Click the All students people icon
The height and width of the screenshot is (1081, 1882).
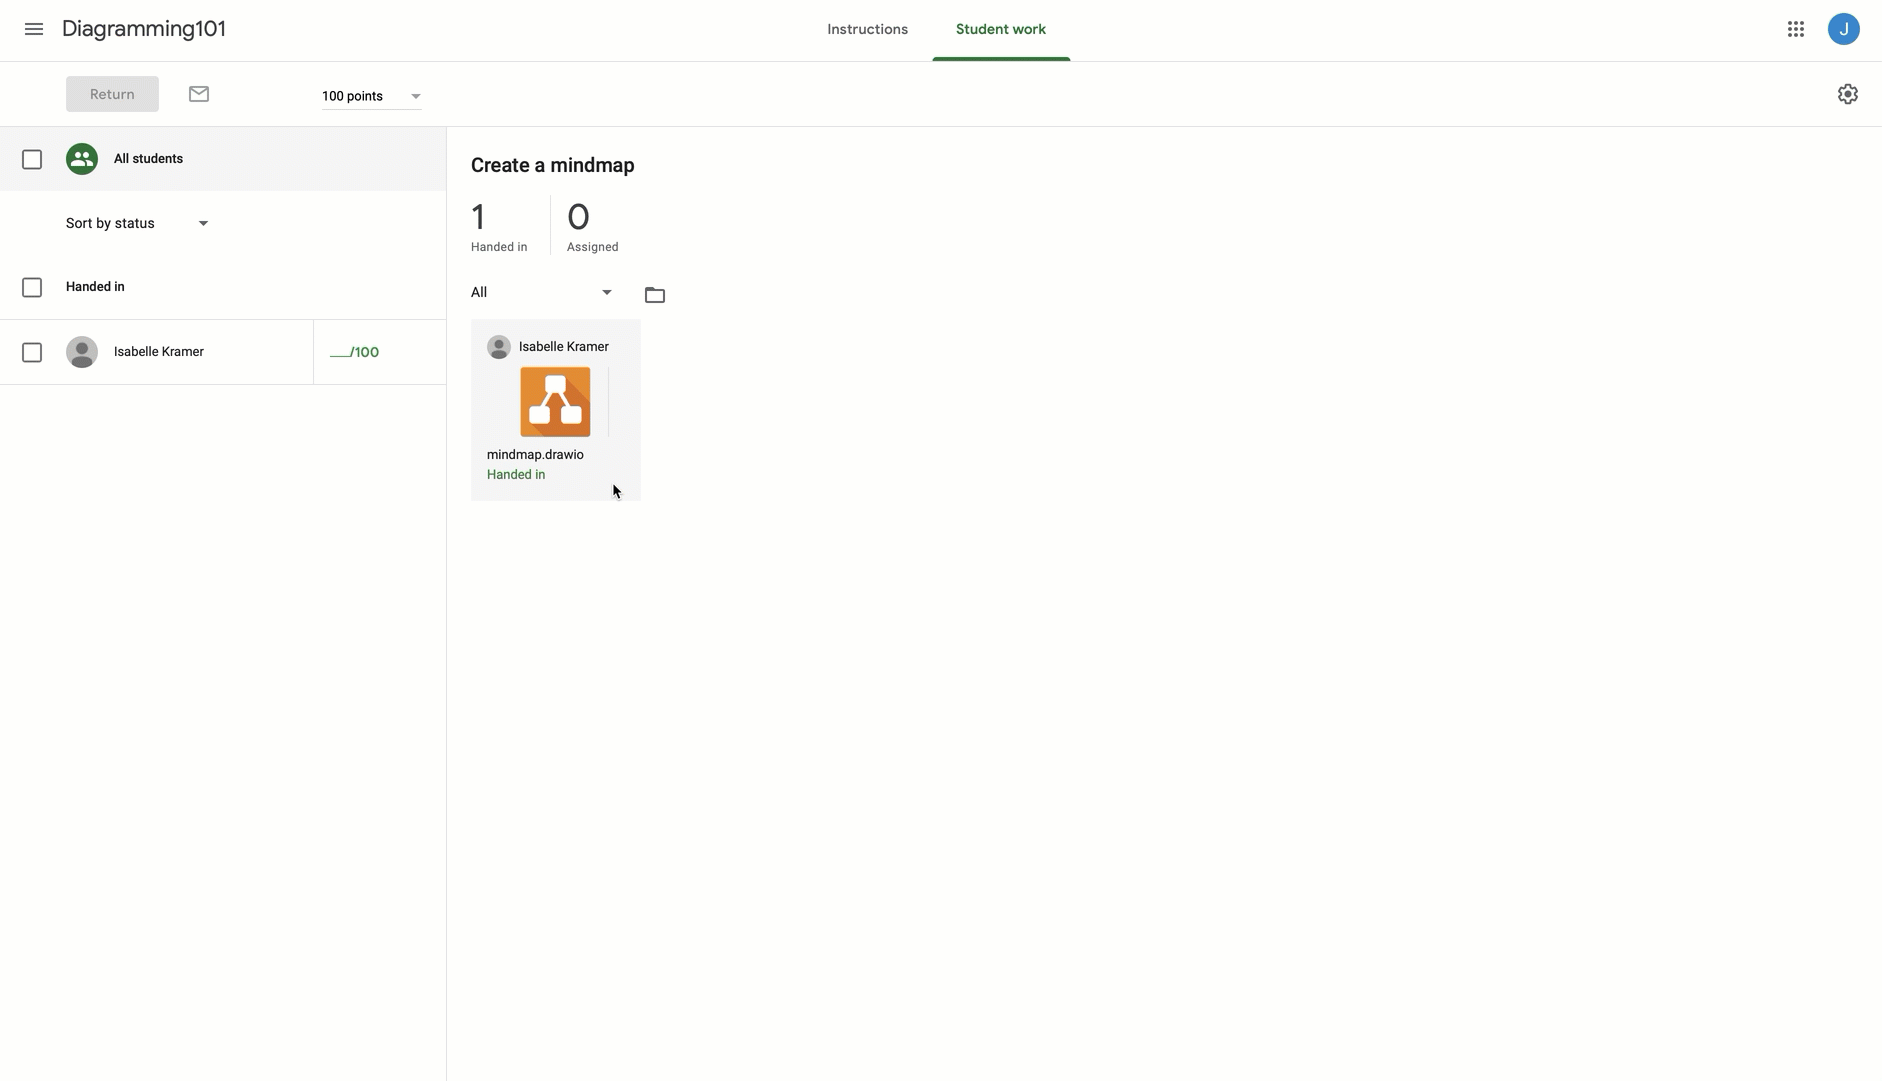(81, 158)
